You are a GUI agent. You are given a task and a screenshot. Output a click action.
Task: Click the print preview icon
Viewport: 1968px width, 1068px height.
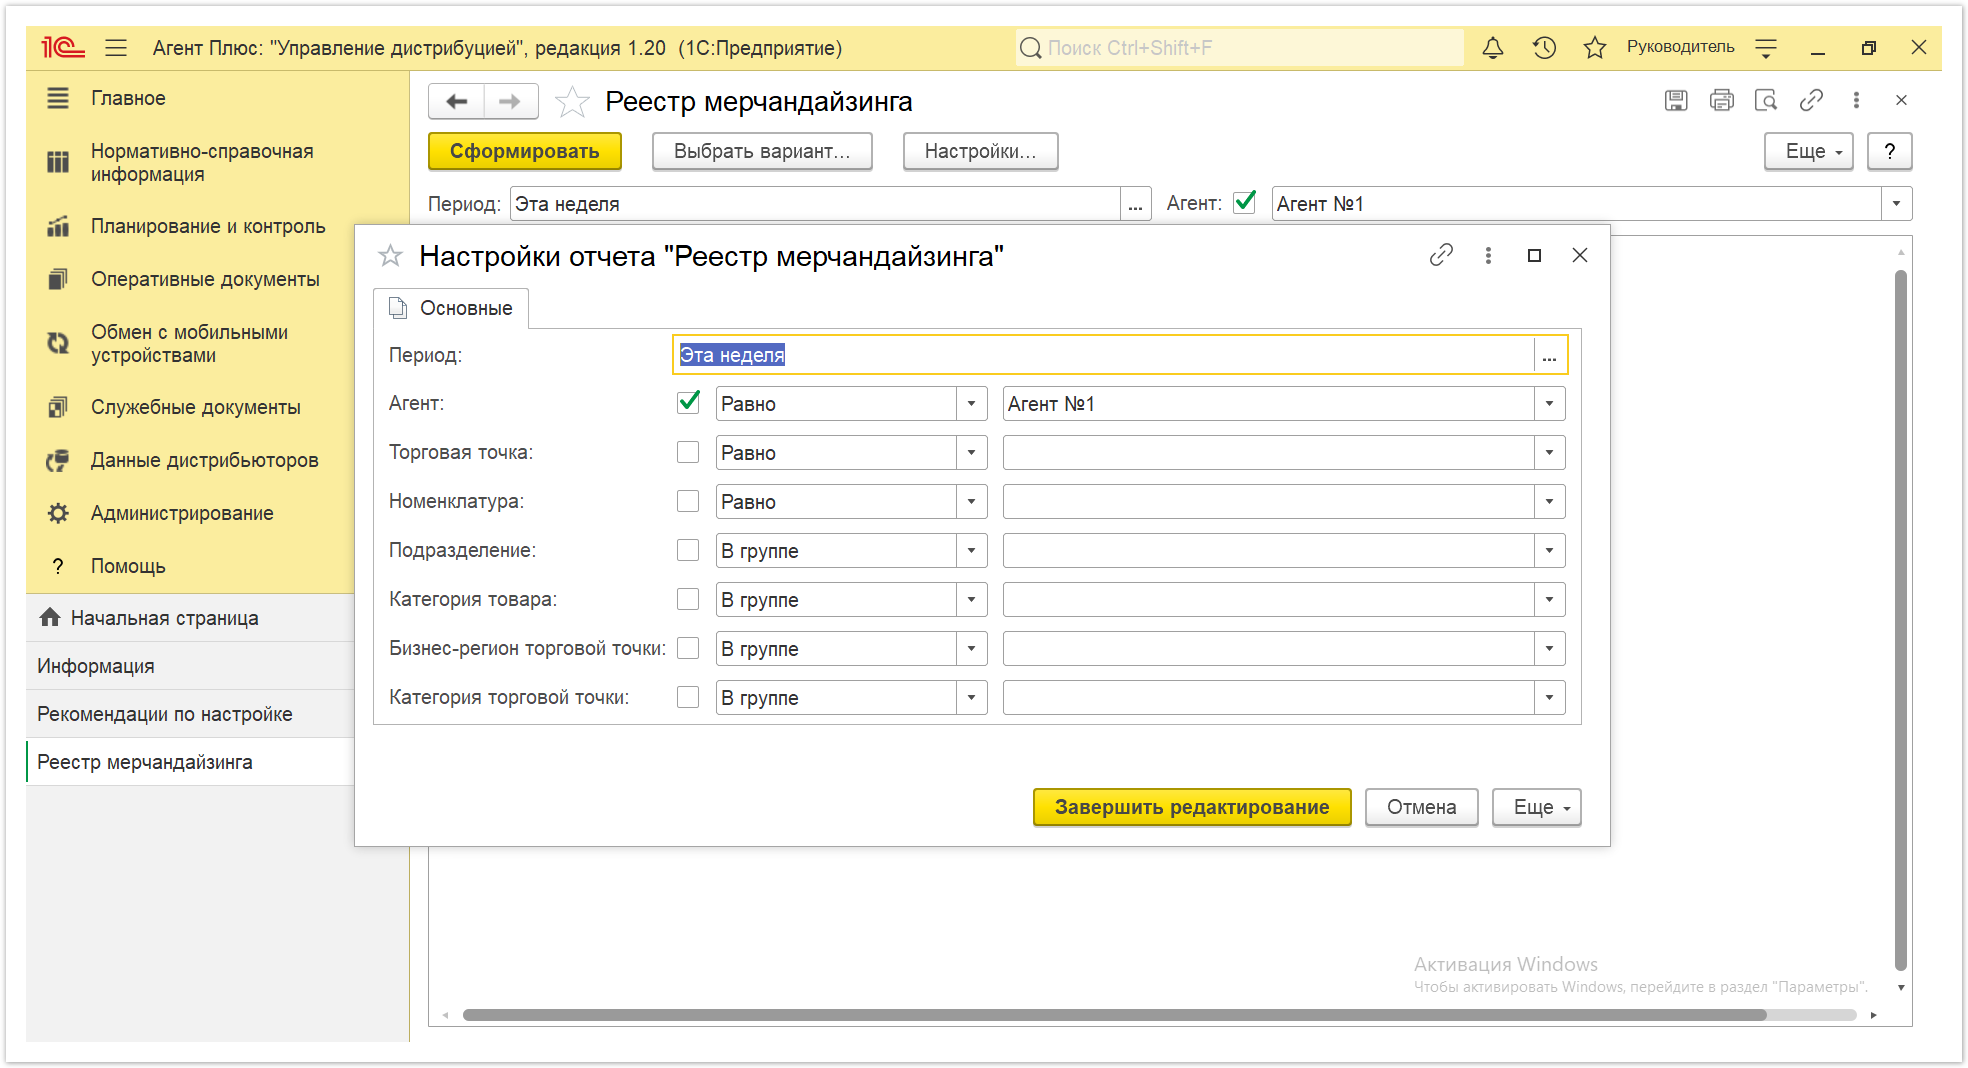(1766, 100)
